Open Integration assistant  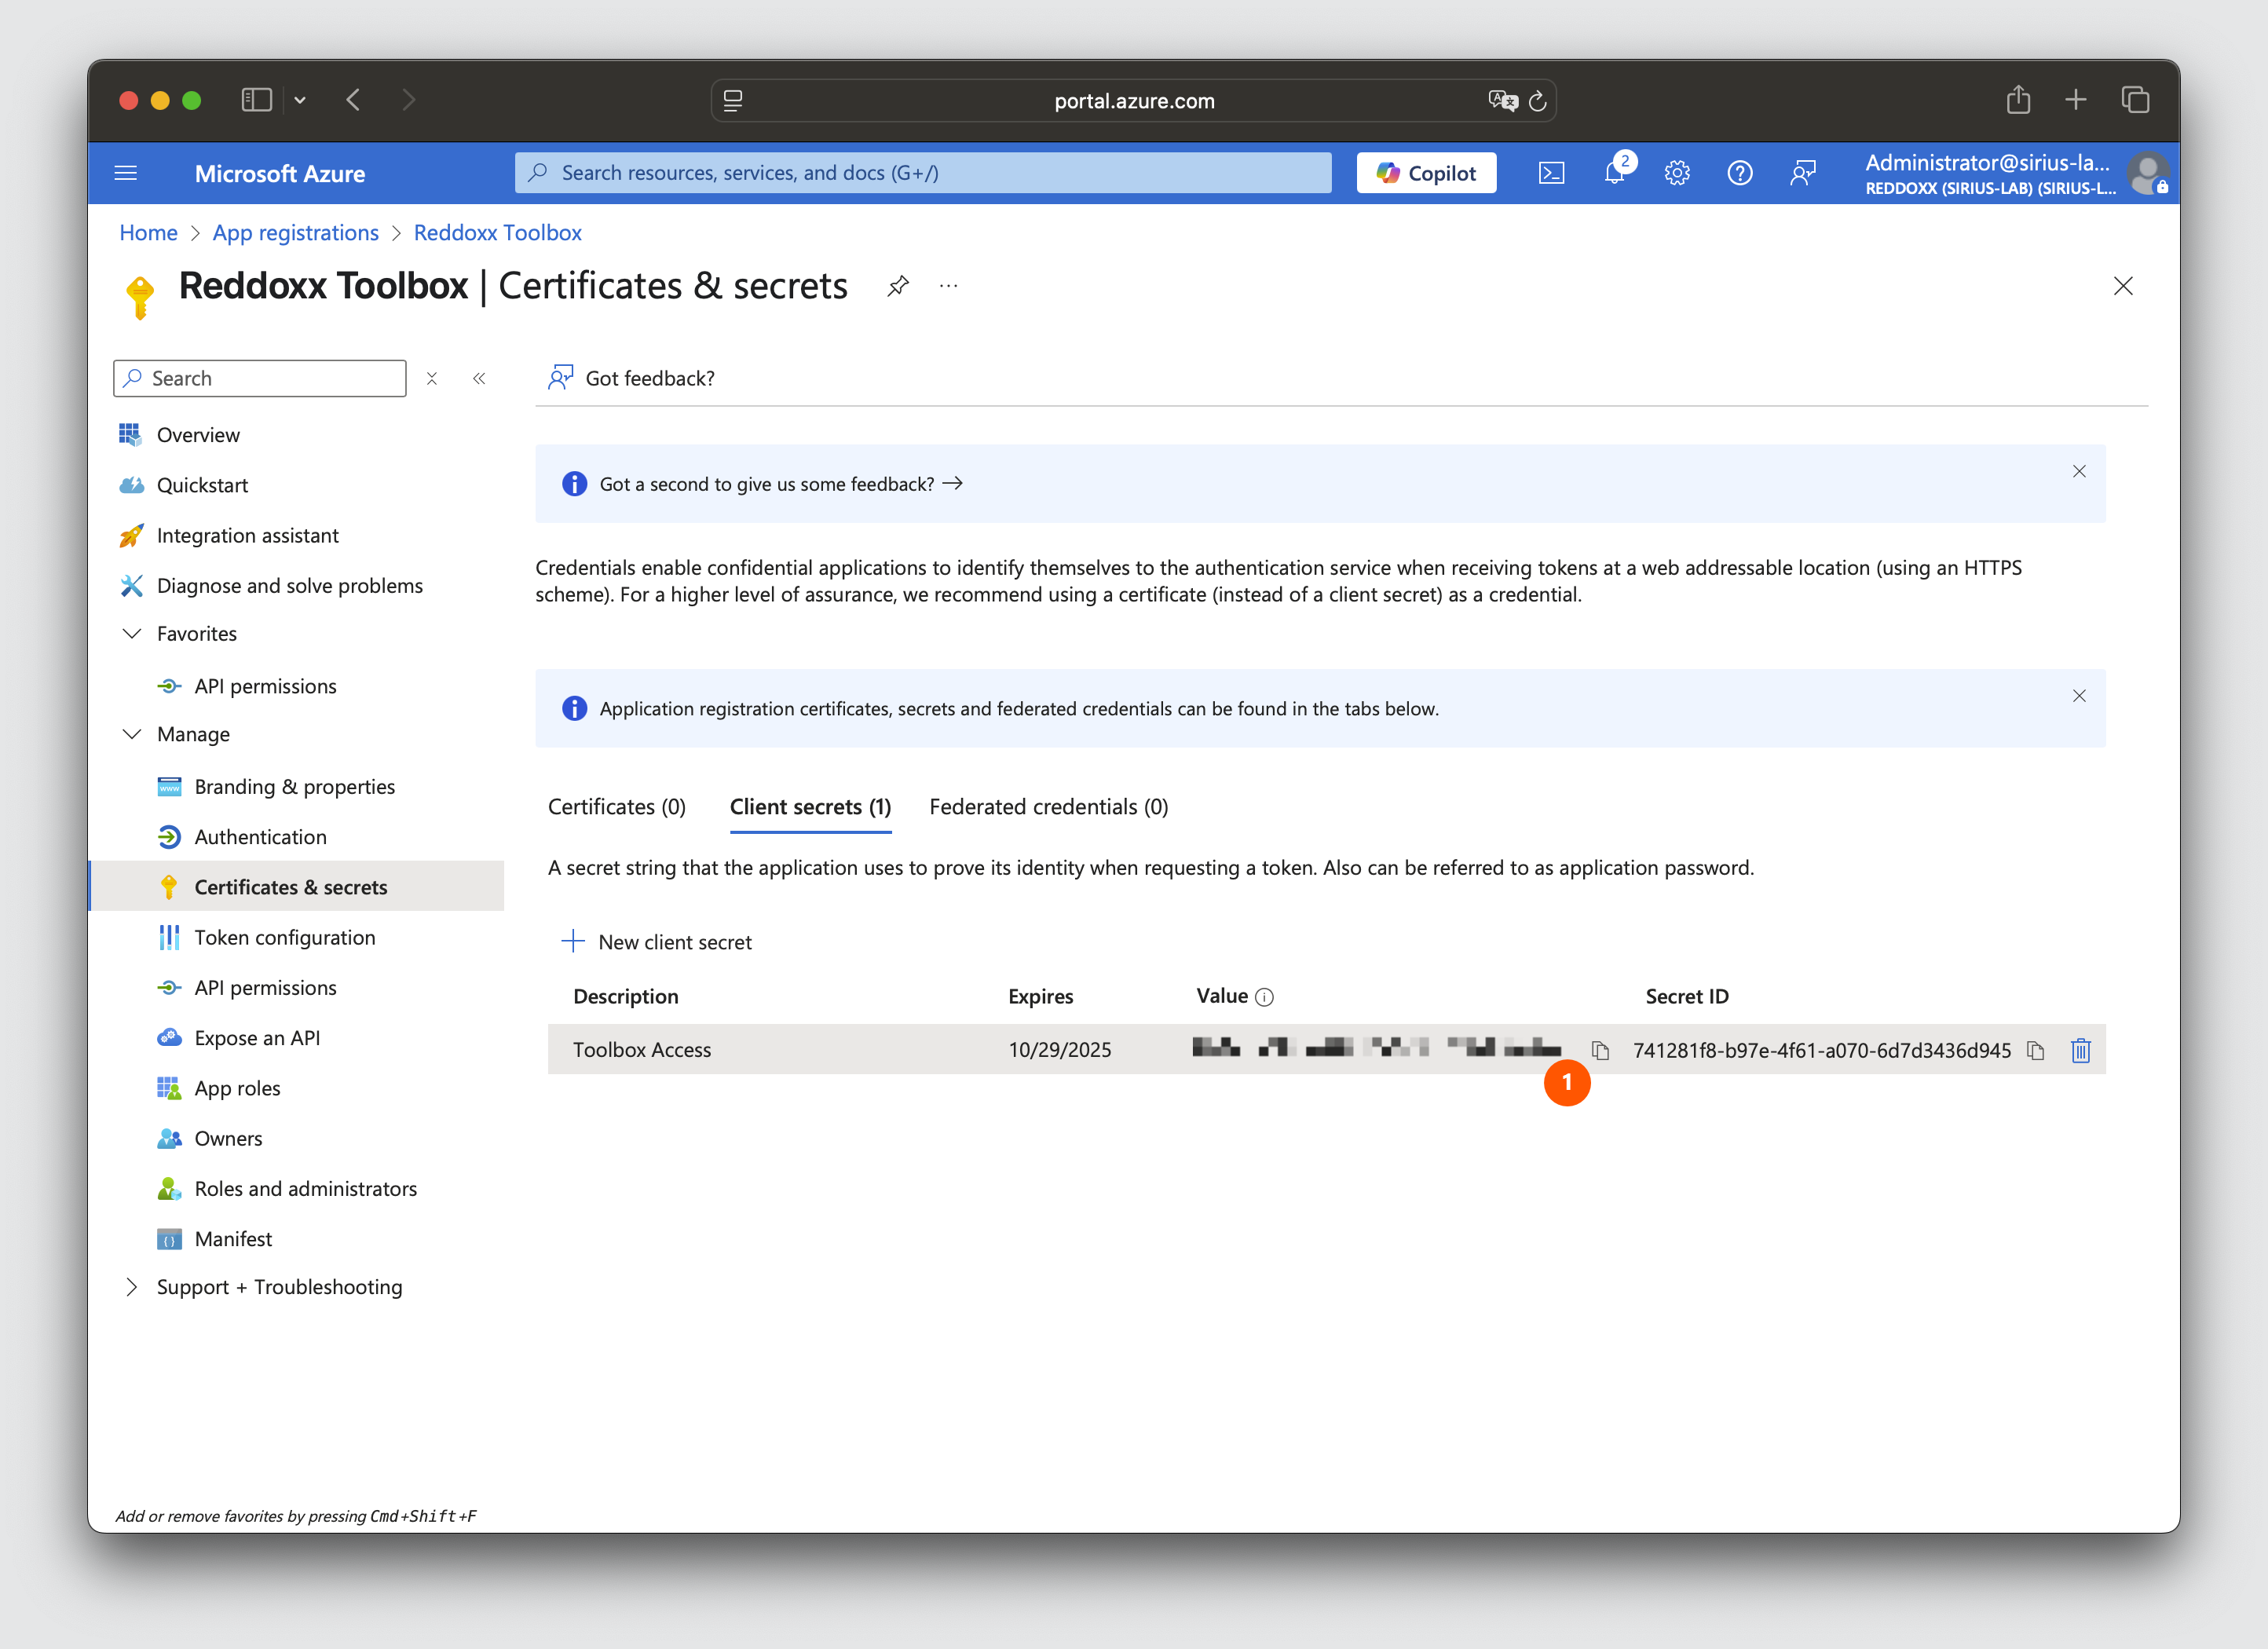click(247, 536)
